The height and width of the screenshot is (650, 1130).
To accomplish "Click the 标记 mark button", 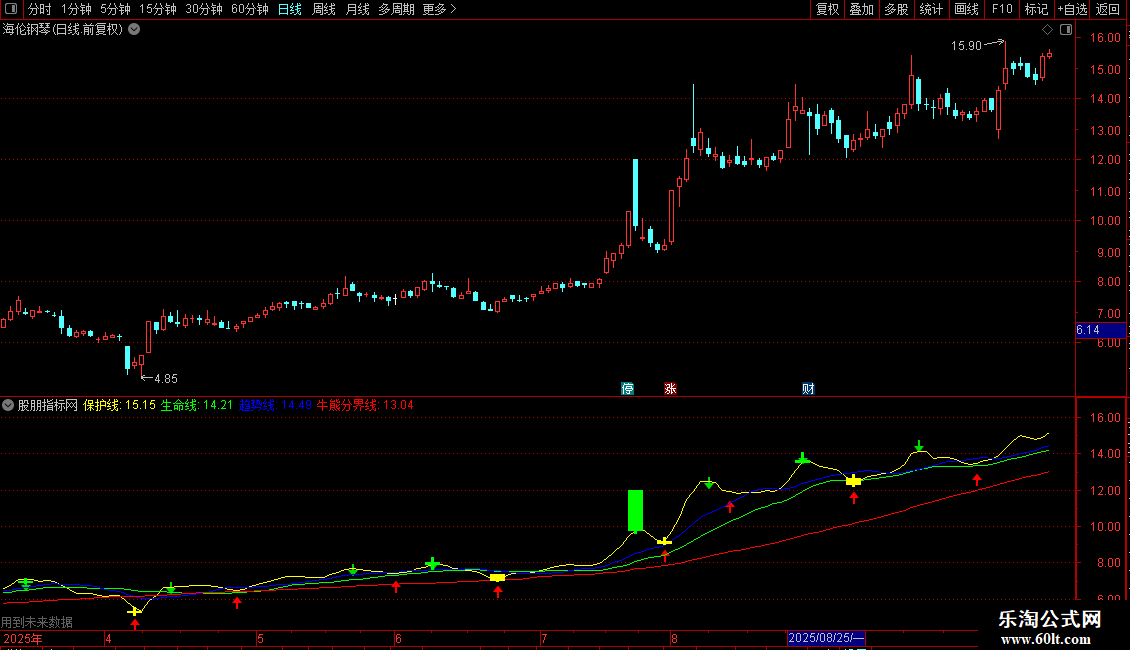I will click(1036, 9).
